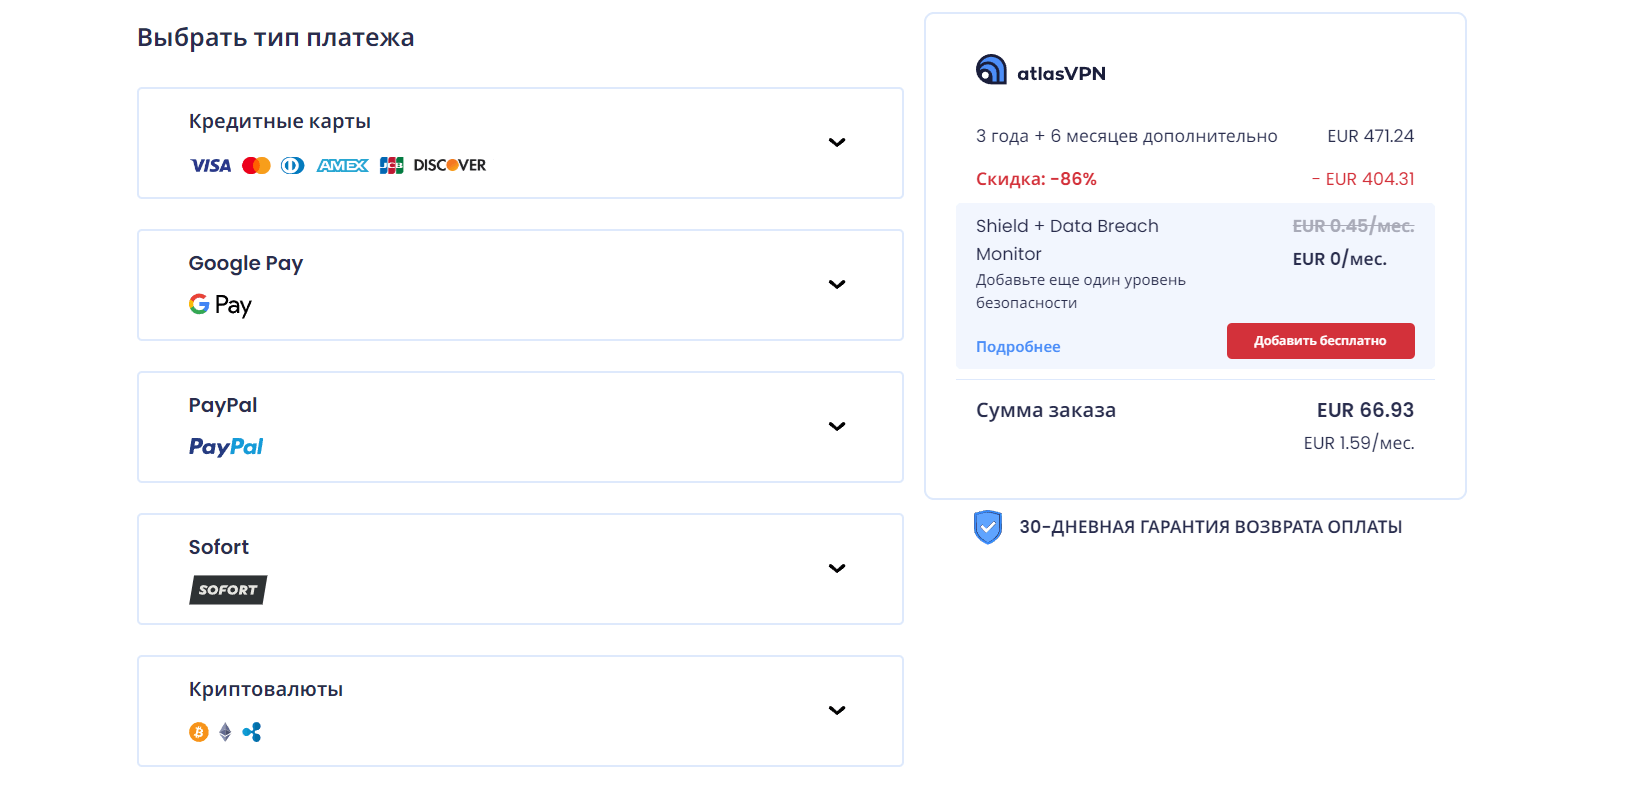1632x788 pixels.
Task: Click the JCB card logo
Action: pos(391,165)
